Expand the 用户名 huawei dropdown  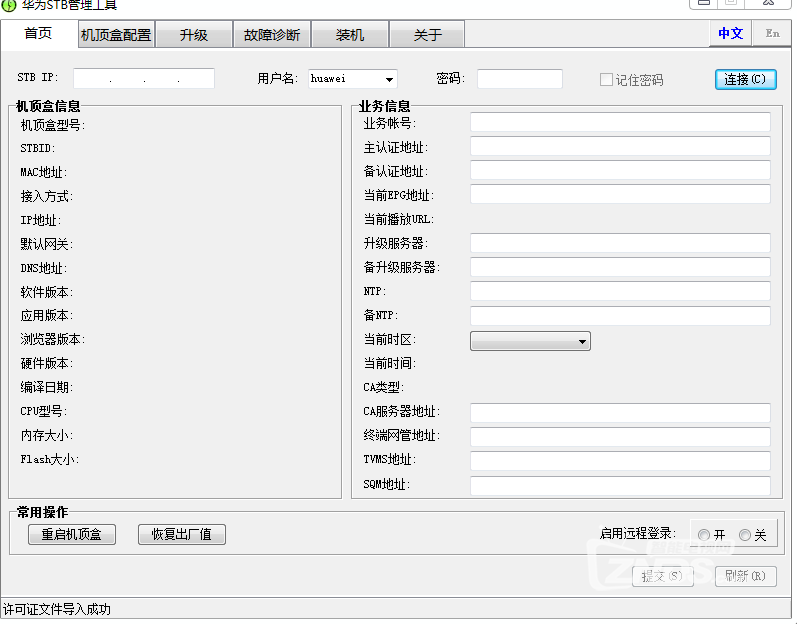coord(389,79)
